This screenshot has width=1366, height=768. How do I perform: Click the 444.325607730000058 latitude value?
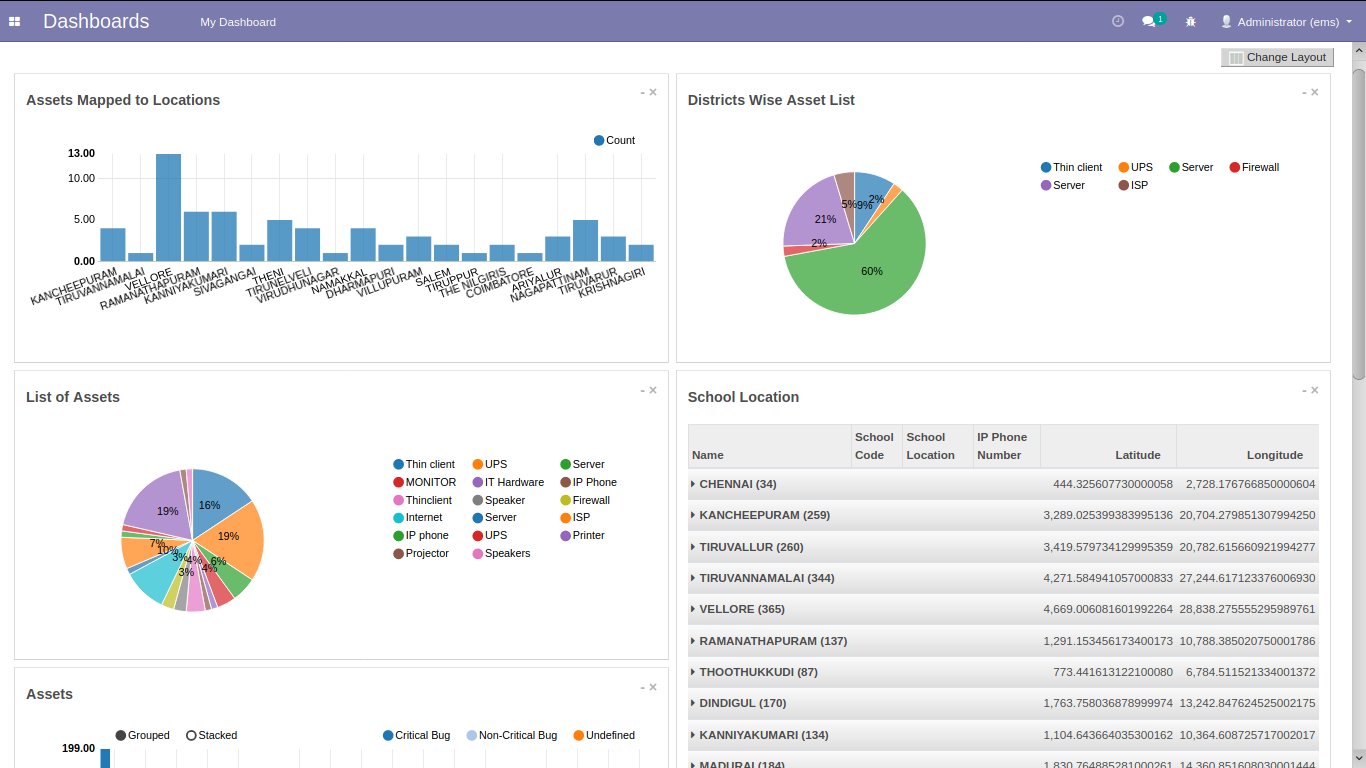[1113, 484]
